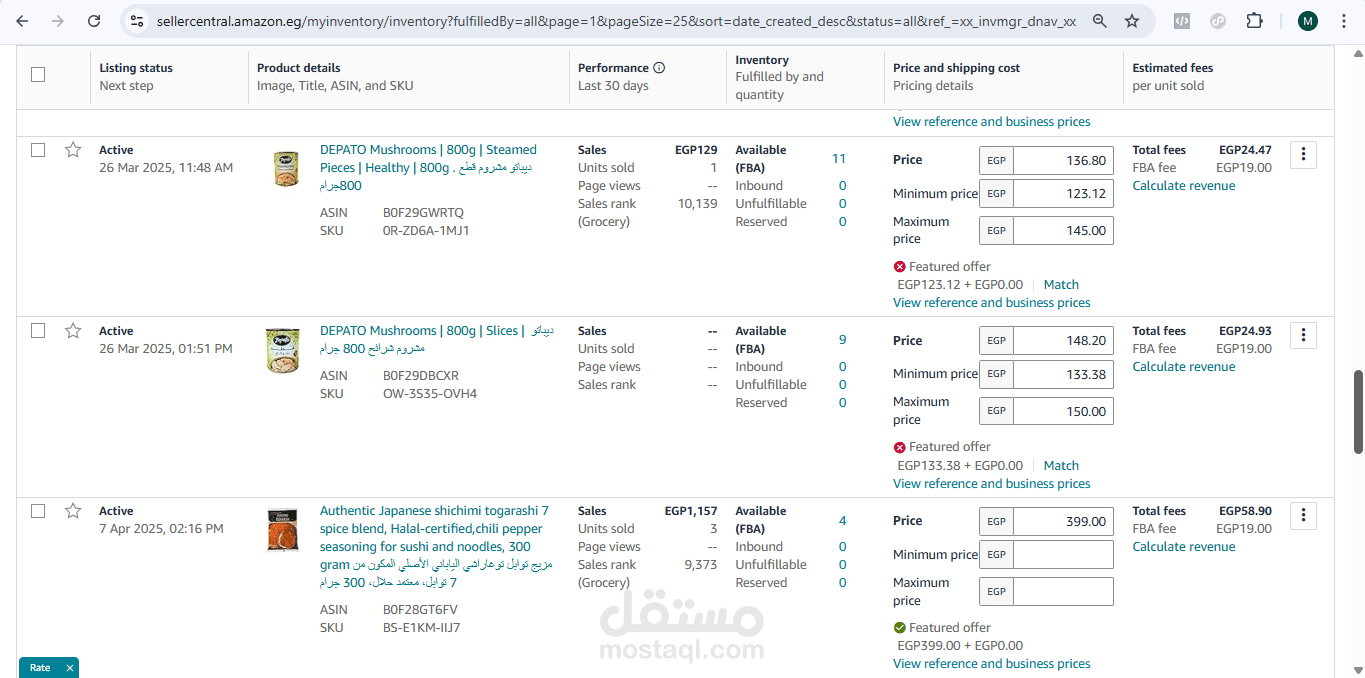Open the Extensions puzzle-piece menu

1254,21
